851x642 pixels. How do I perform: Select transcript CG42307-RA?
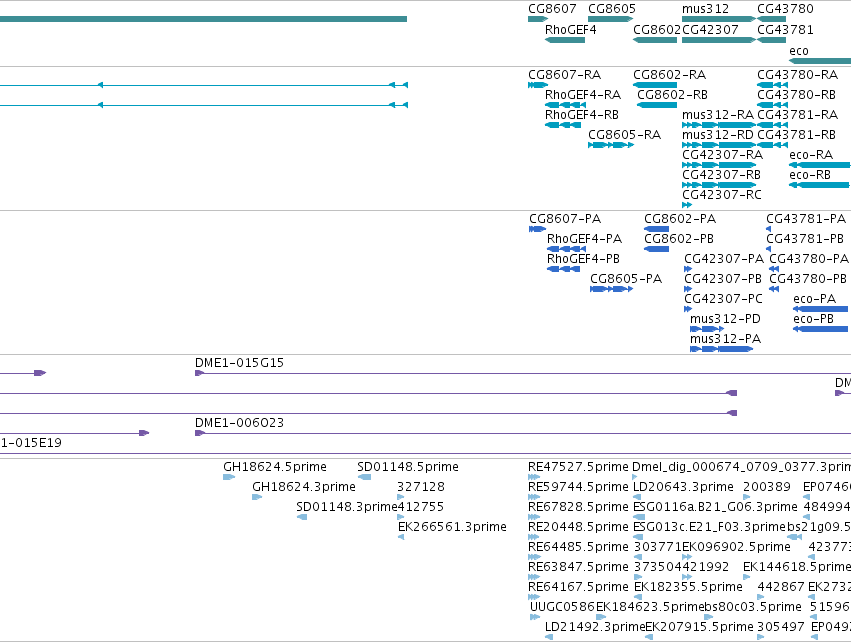723,155
